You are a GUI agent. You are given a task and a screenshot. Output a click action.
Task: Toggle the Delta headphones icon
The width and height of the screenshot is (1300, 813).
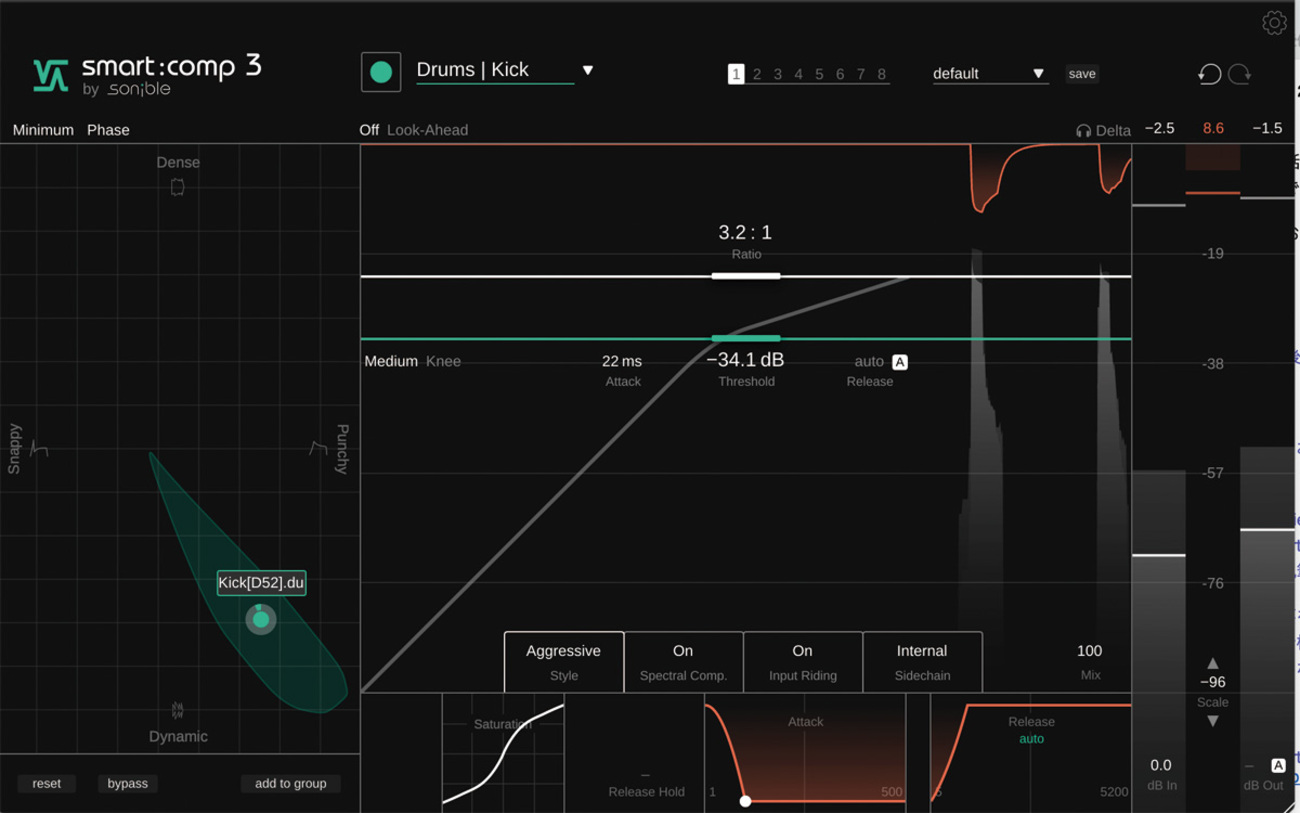click(1083, 131)
